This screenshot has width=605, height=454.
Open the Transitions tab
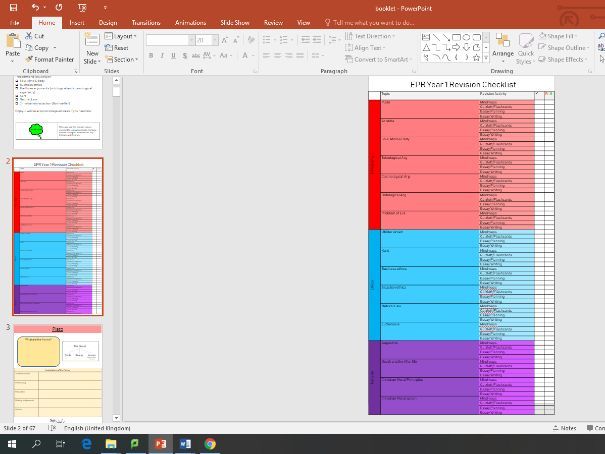click(x=146, y=23)
